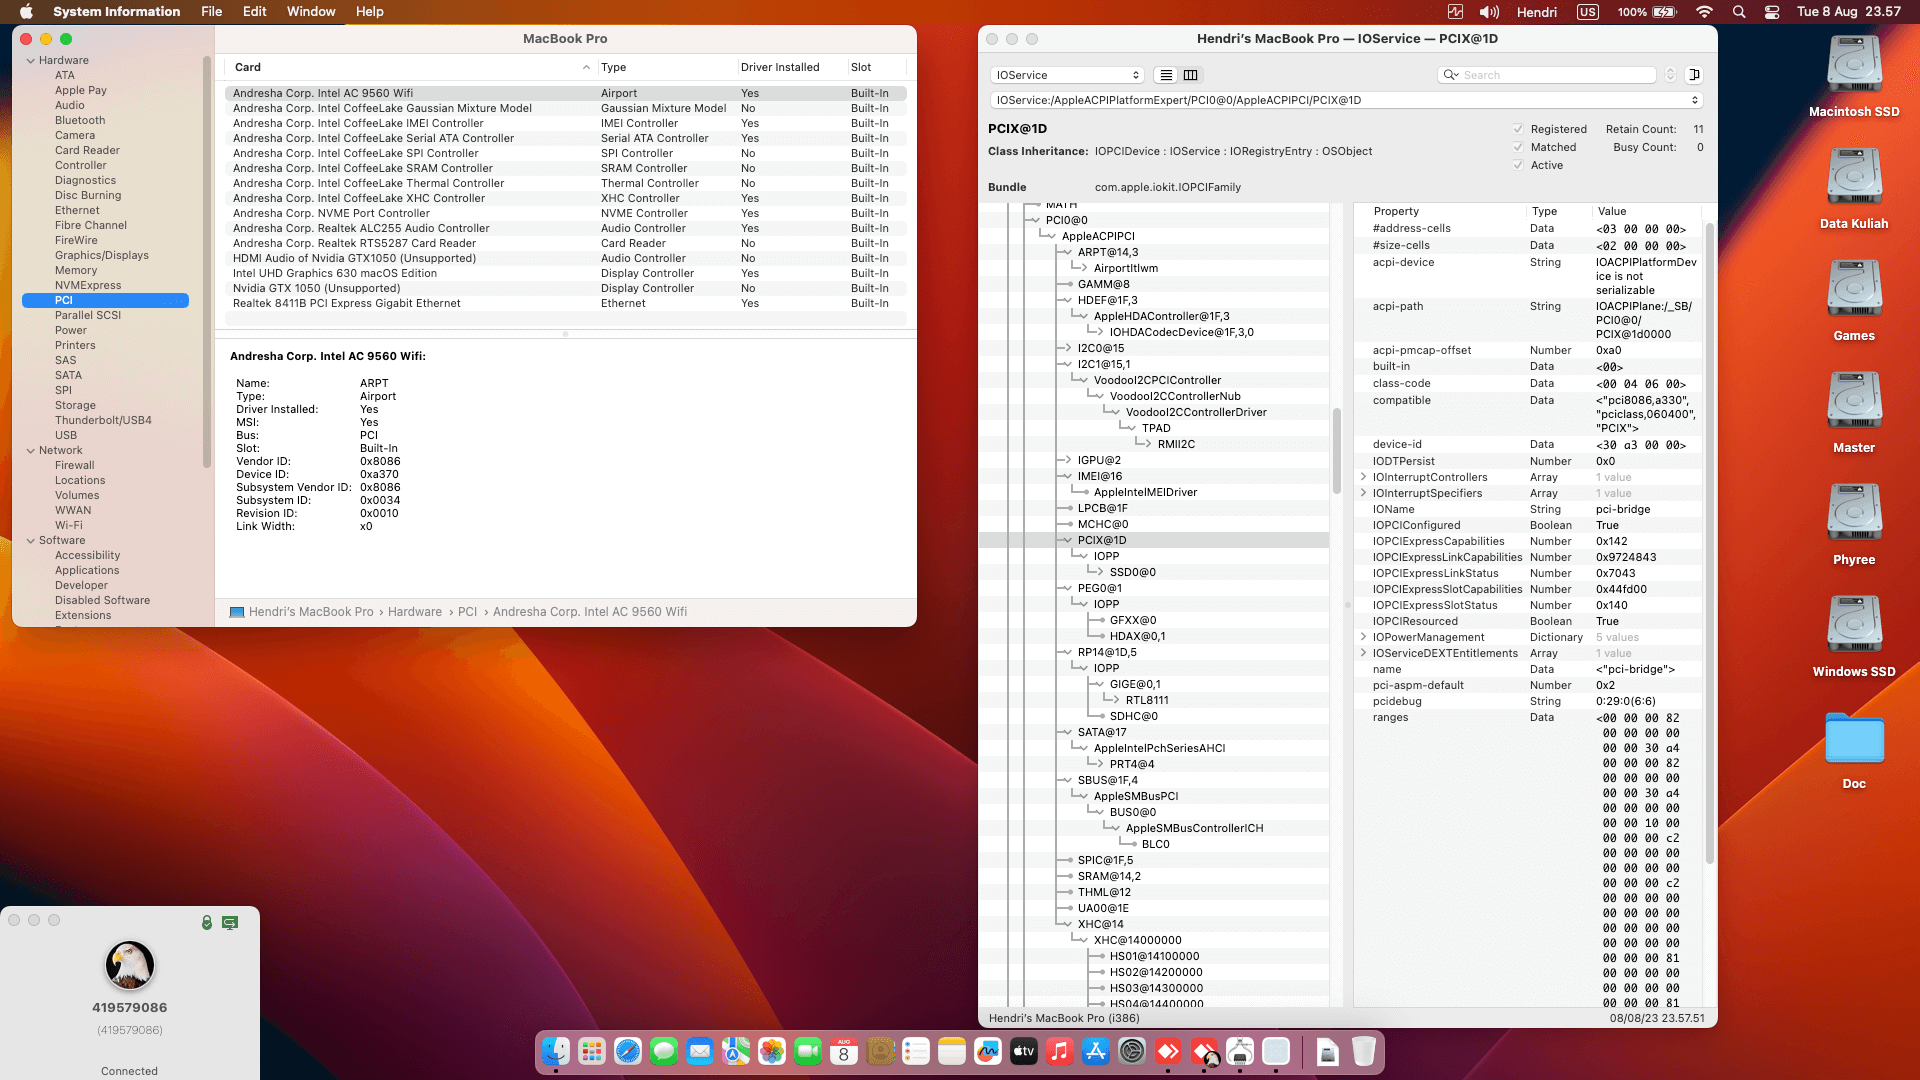Open Spotlight search in menu bar
The image size is (1920, 1080).
click(x=1739, y=12)
